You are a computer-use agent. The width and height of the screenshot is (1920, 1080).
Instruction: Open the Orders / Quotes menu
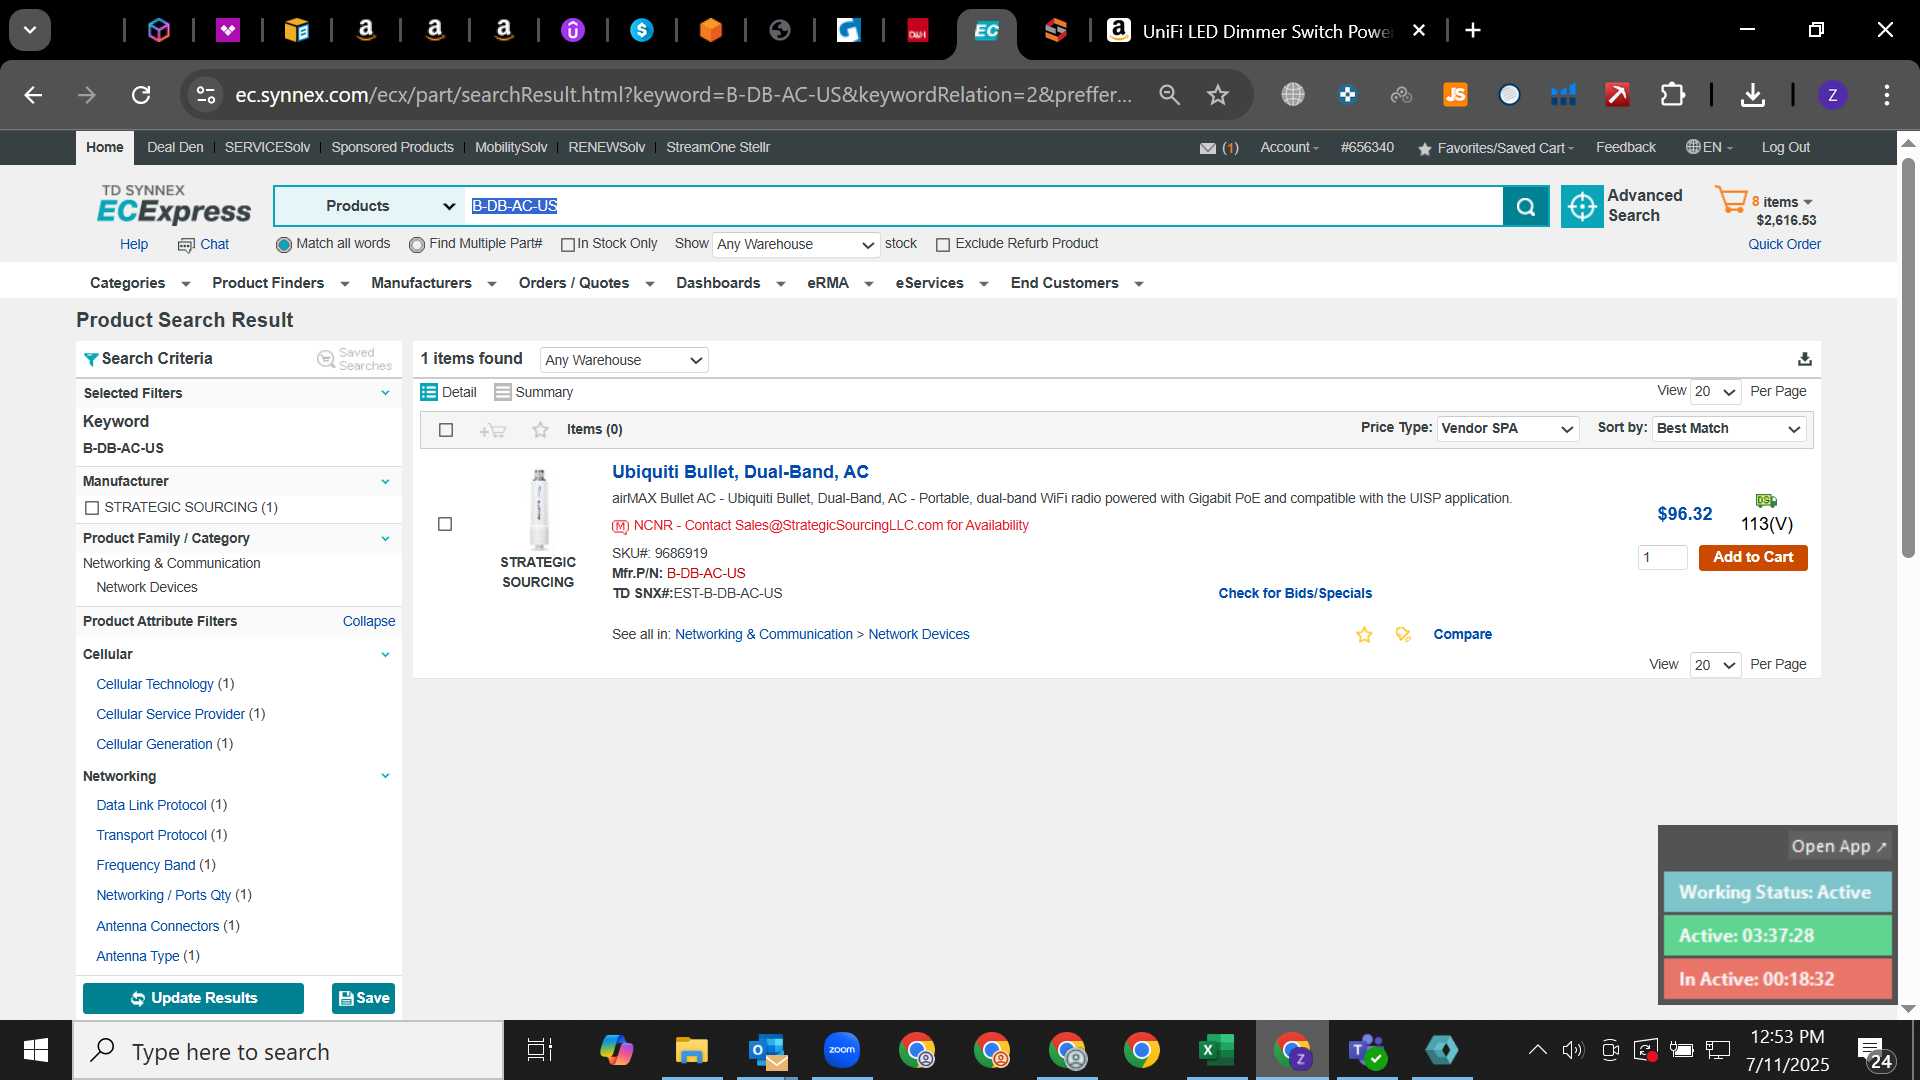pyautogui.click(x=586, y=284)
